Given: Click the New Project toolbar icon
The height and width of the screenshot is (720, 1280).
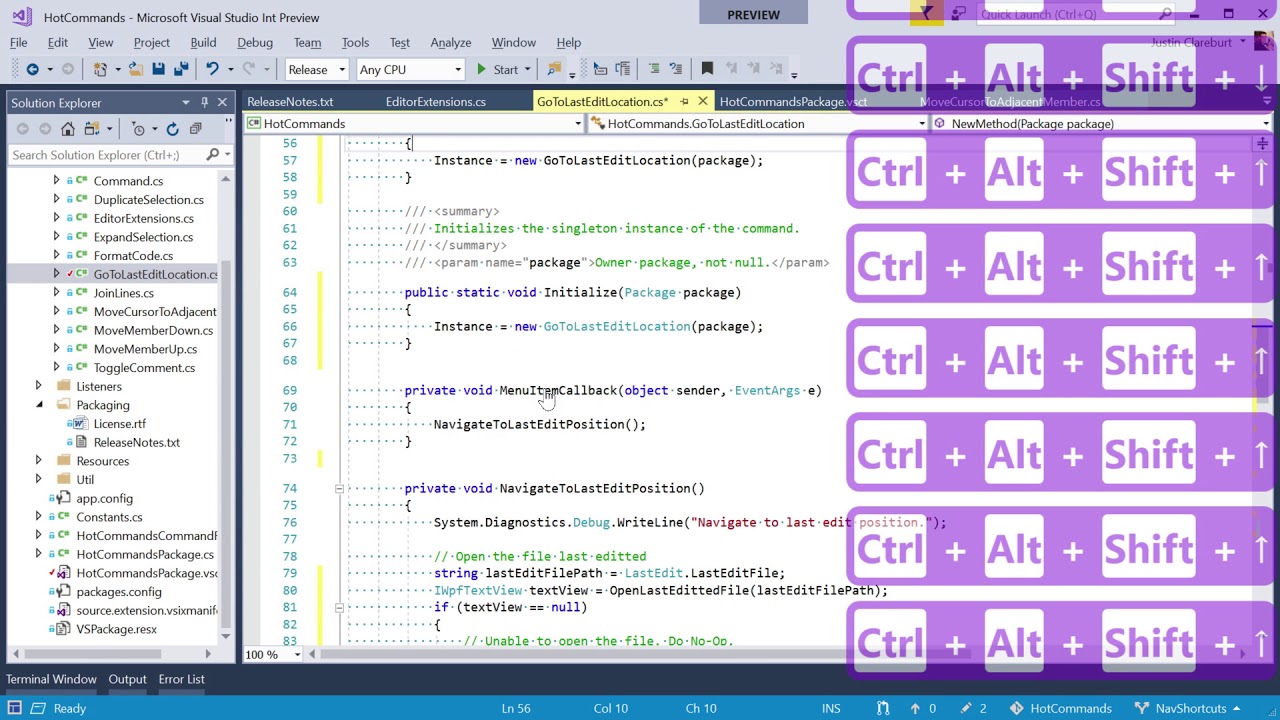Looking at the screenshot, I should (x=100, y=69).
